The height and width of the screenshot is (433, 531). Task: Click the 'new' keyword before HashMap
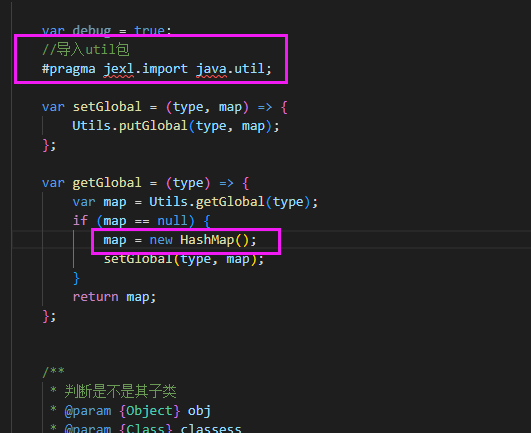click(x=161, y=240)
